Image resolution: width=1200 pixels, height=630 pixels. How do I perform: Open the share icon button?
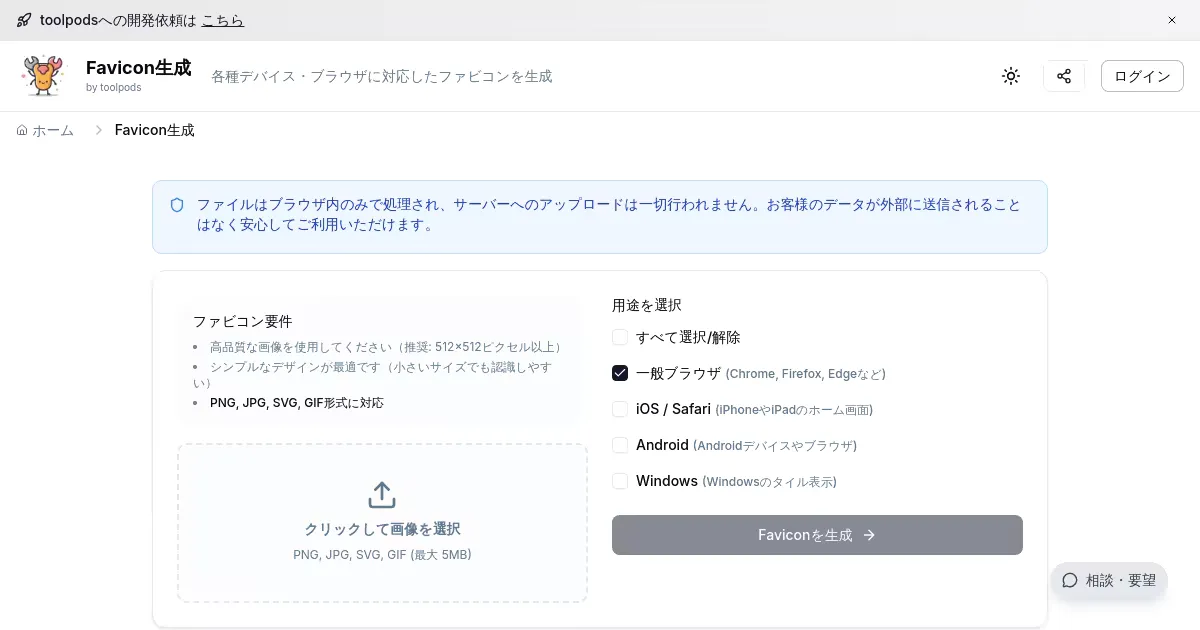pos(1064,76)
